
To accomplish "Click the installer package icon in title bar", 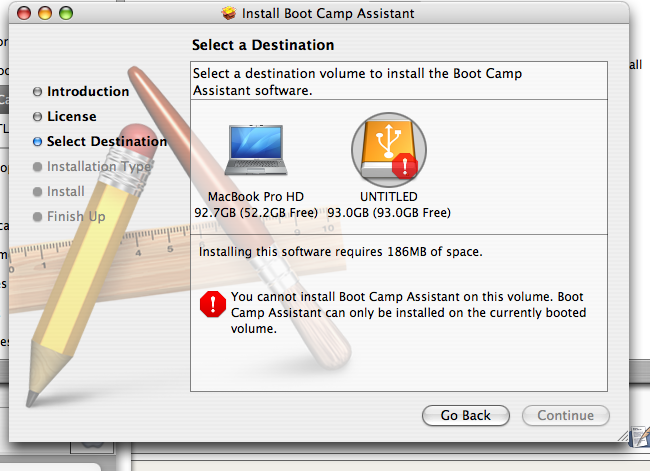I will (x=229, y=13).
